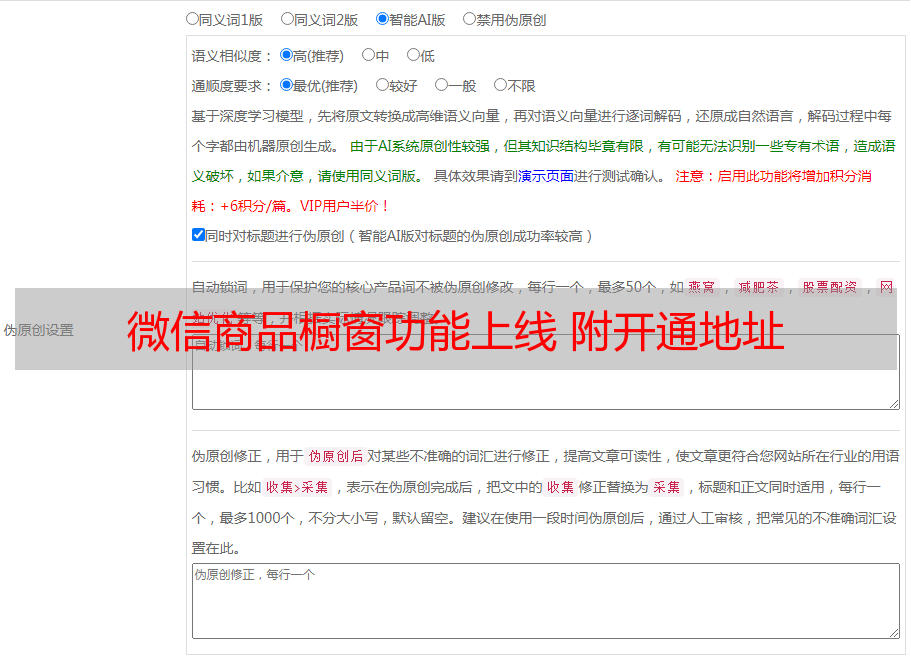Viewport: 911px width, 658px height.
Task: Click the red 注意 points warning text
Action: [532, 191]
